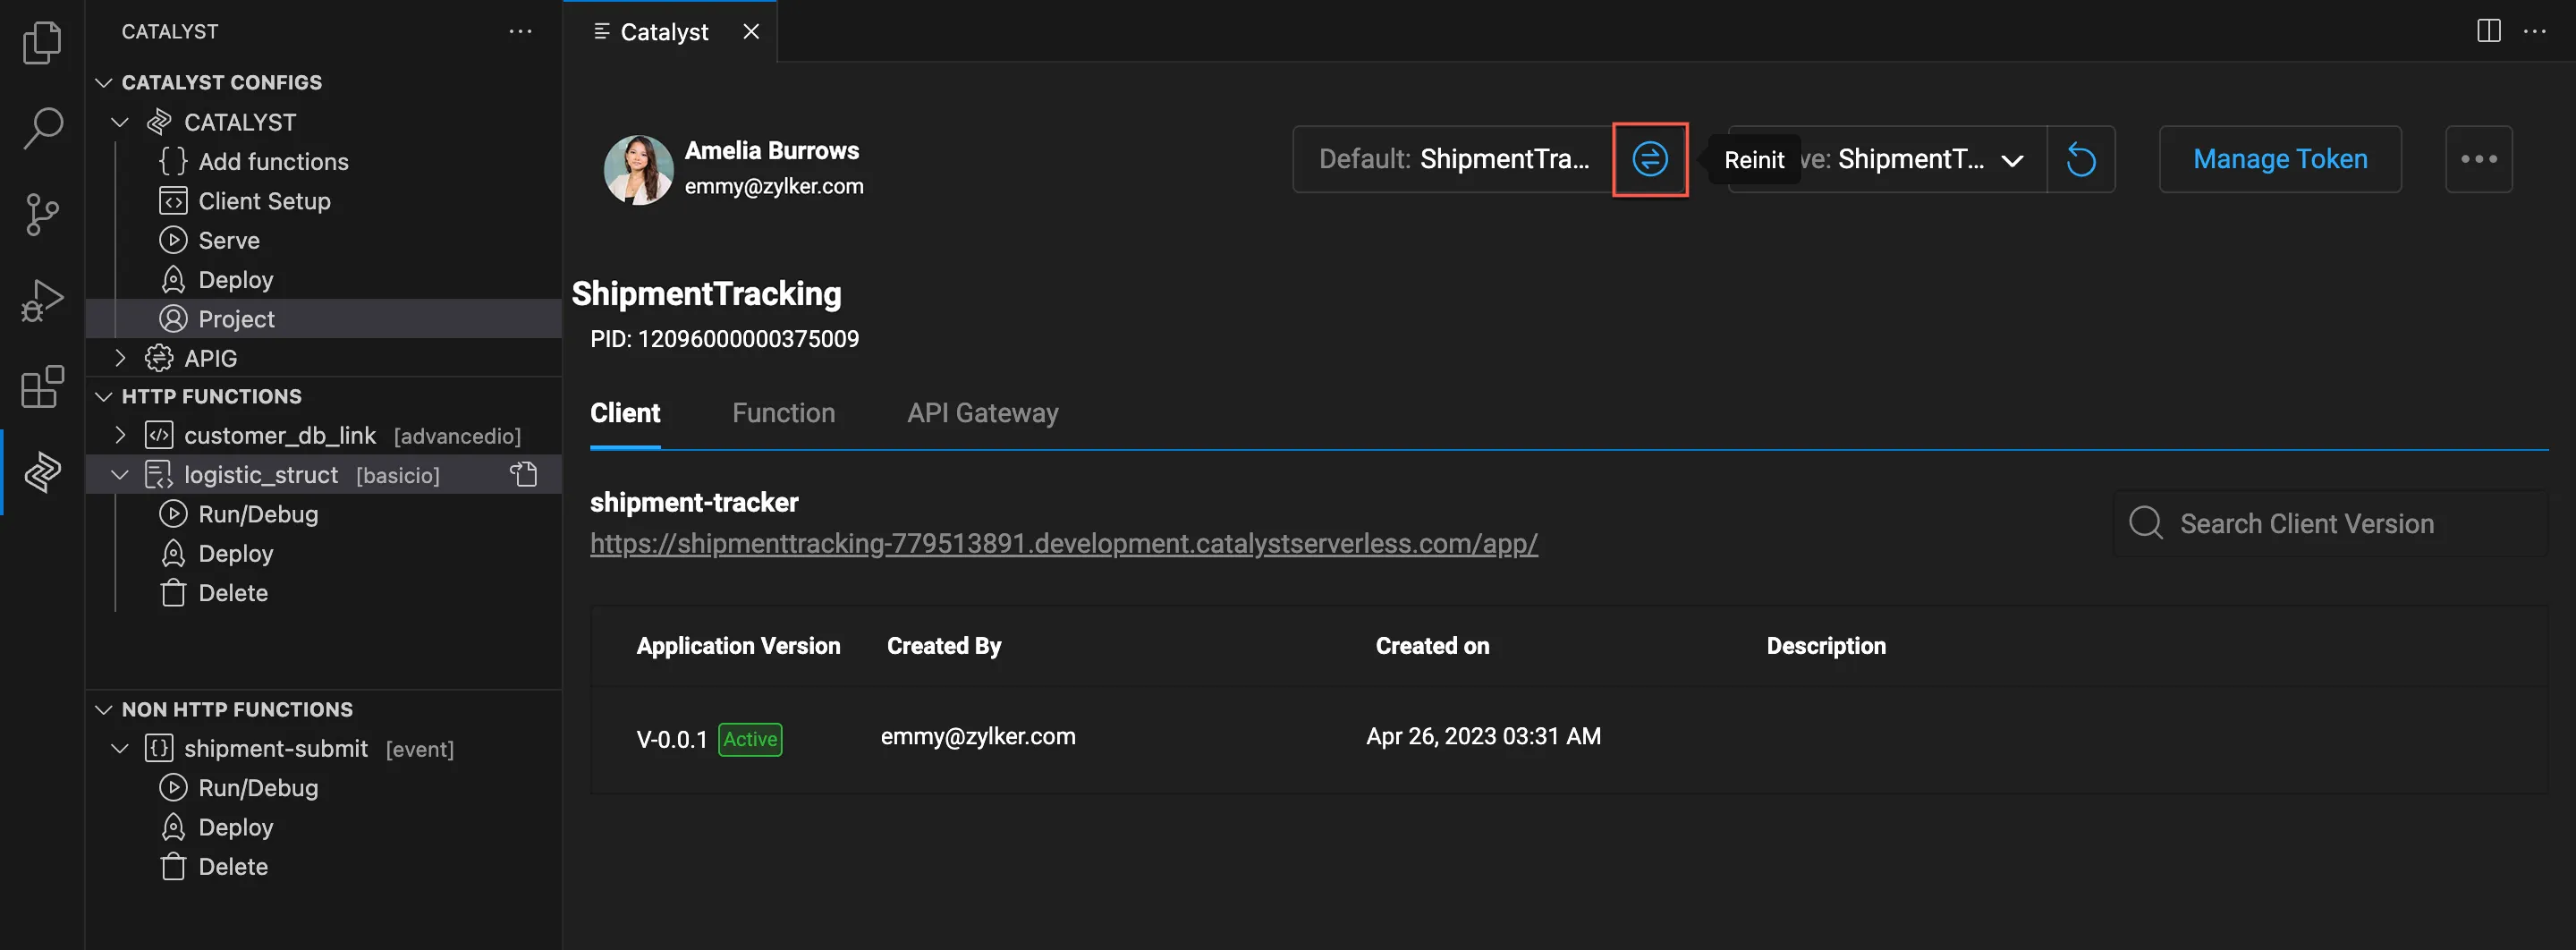2576x950 pixels.
Task: Open the three-dot options button beside Manage Token
Action: point(2478,159)
